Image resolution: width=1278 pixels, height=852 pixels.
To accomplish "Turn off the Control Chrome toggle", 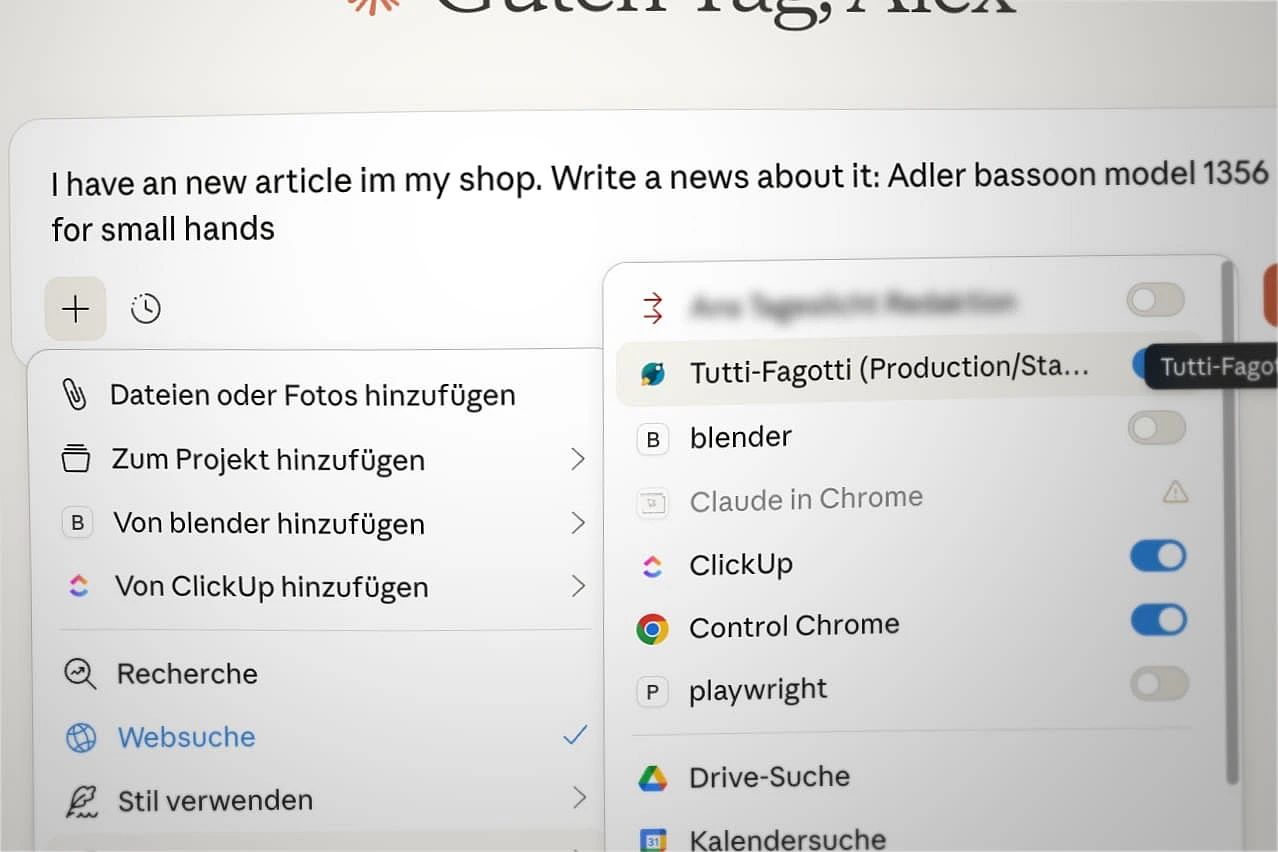I will 1158,620.
